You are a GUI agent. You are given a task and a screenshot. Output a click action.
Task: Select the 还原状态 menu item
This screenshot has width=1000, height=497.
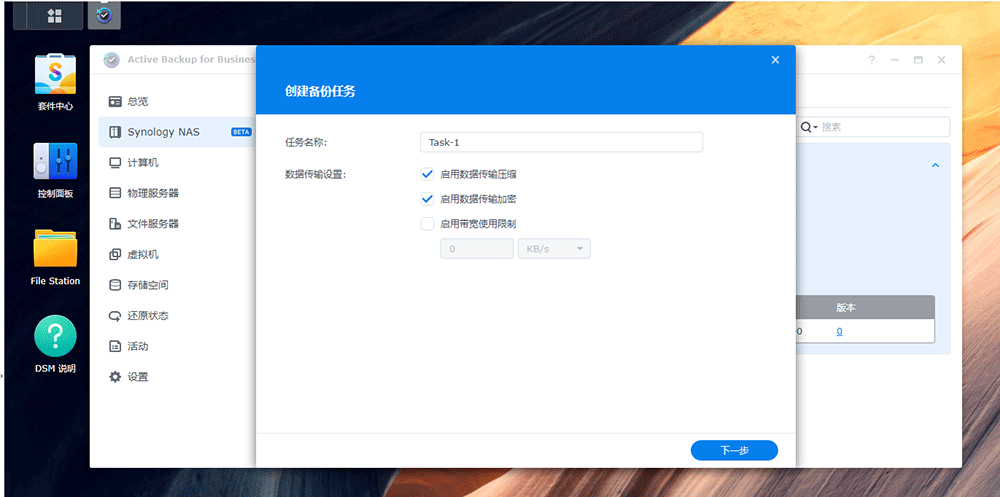(177, 316)
